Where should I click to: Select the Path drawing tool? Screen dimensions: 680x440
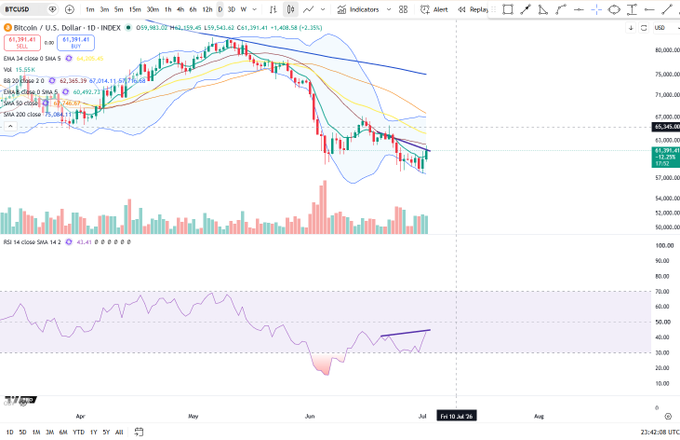(x=561, y=10)
